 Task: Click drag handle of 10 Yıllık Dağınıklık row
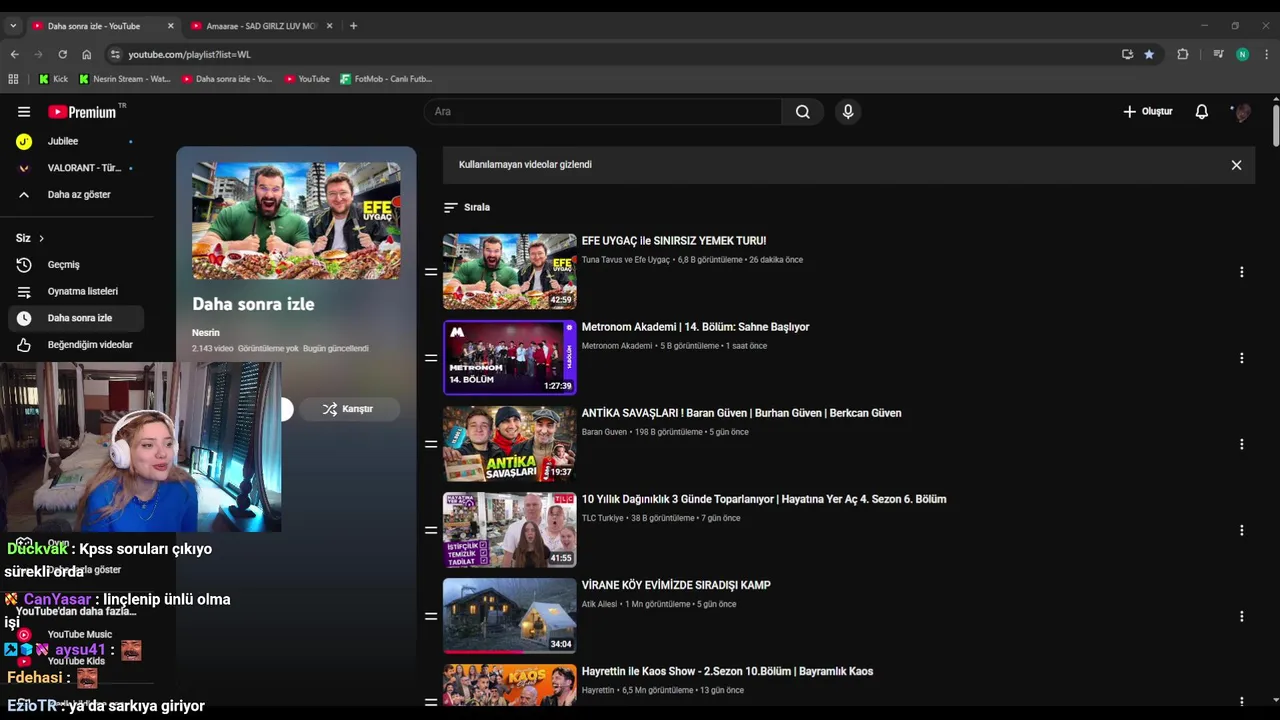pyautogui.click(x=431, y=530)
